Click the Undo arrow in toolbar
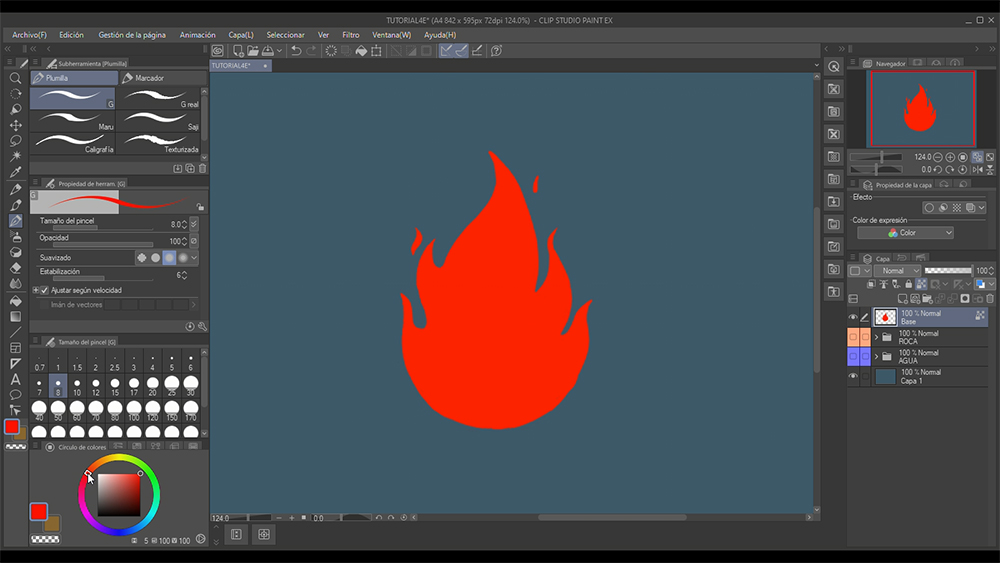1000x563 pixels. coord(296,50)
